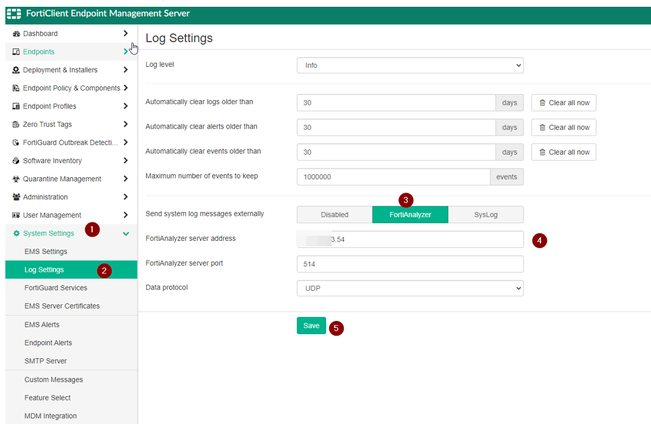Click the FortiGuard Outbreak Detection icon
This screenshot has width=651, height=424.
tap(16, 142)
